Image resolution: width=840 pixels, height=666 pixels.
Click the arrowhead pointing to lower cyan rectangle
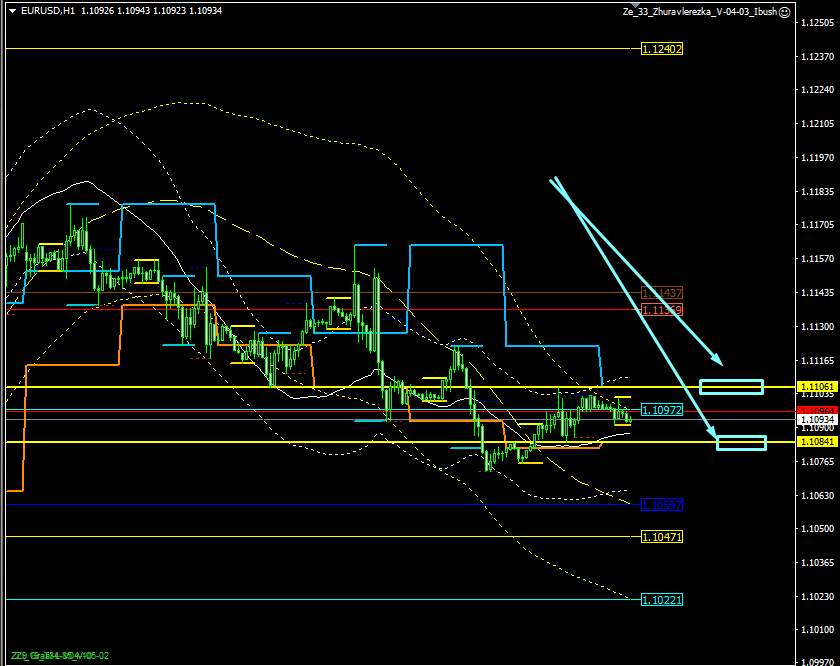713,432
